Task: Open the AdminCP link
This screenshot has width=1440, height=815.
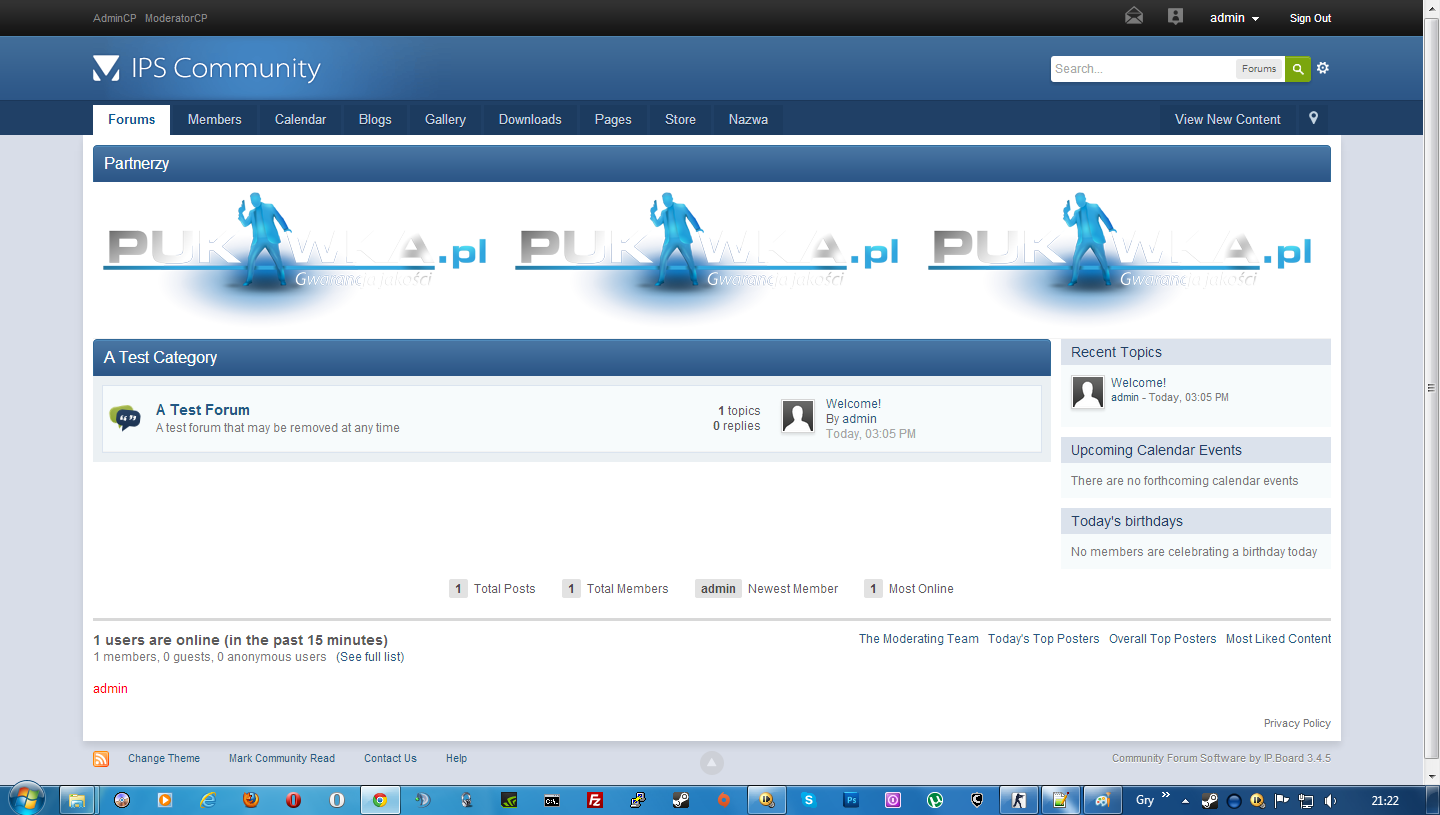Action: tap(114, 18)
